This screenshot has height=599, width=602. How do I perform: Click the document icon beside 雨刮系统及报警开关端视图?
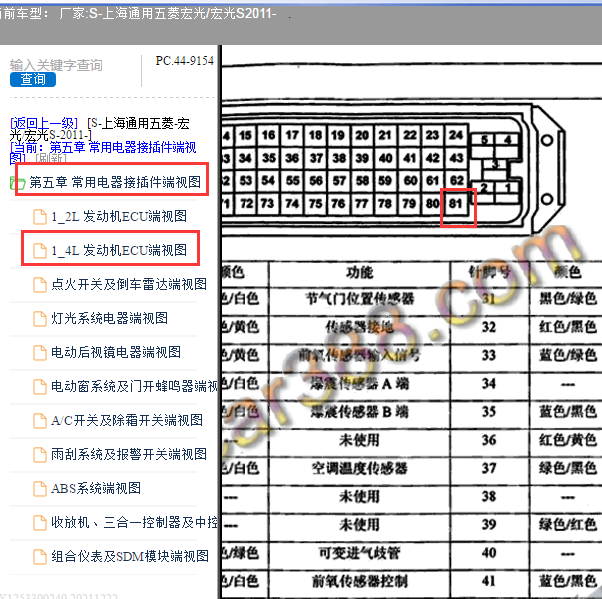tap(40, 455)
